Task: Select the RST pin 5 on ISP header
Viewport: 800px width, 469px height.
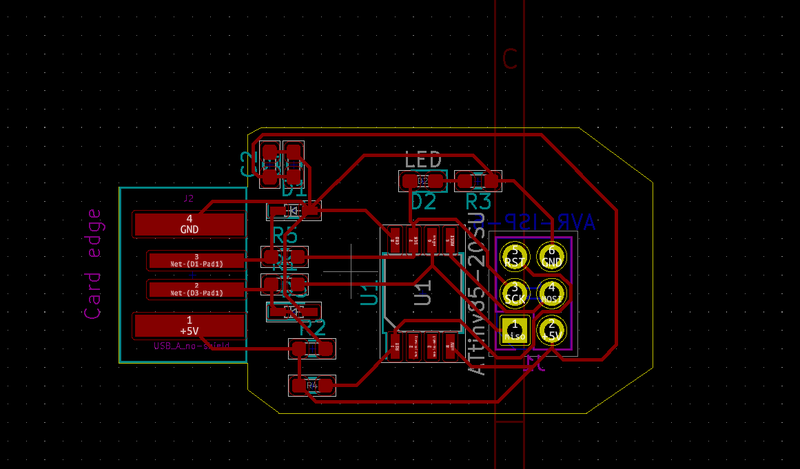Action: coord(515,256)
